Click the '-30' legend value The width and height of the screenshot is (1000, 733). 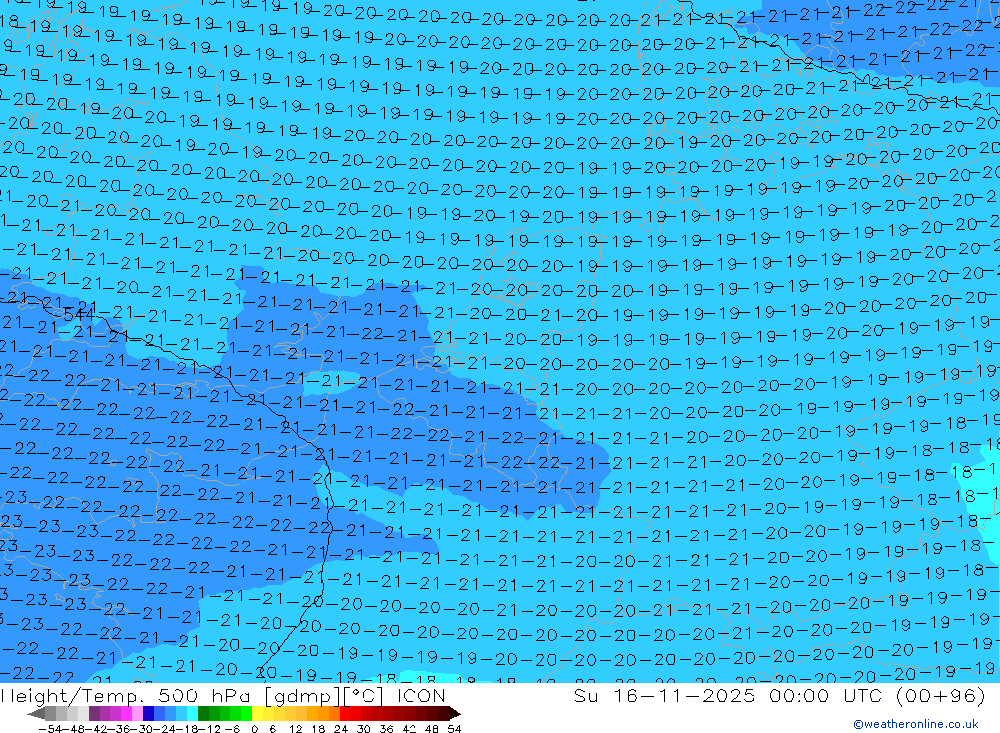click(143, 729)
